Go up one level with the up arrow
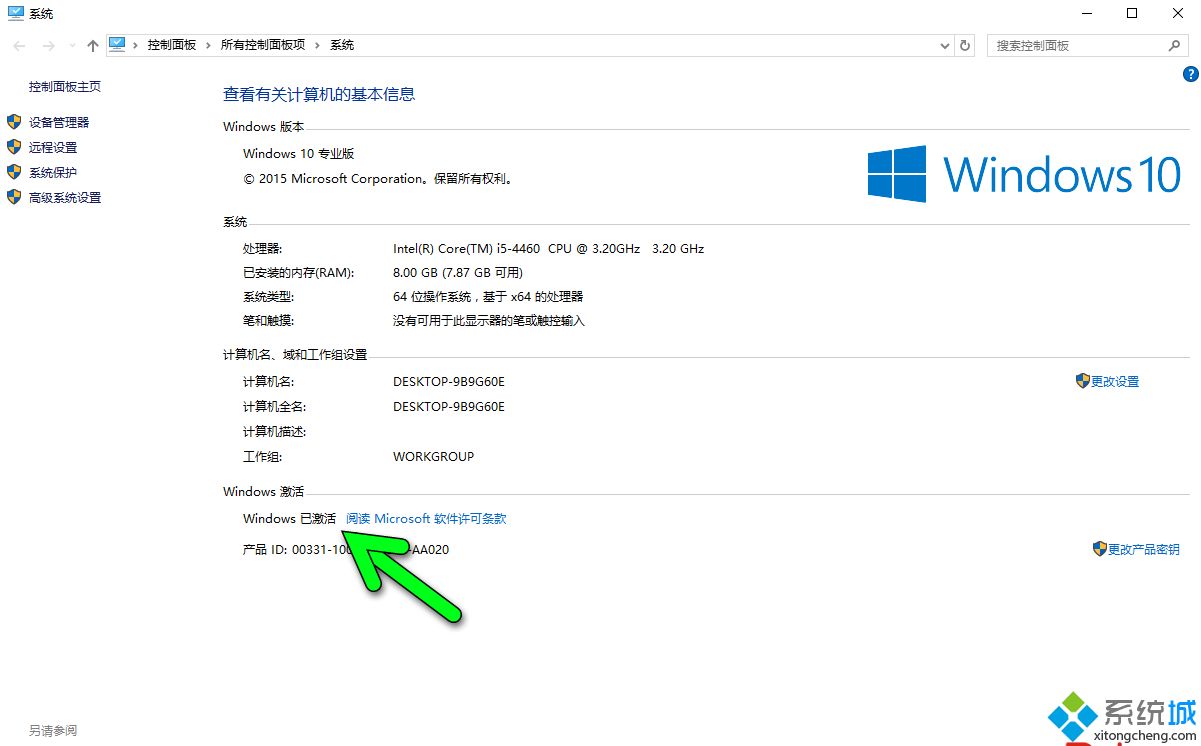The image size is (1201, 746). [x=93, y=46]
